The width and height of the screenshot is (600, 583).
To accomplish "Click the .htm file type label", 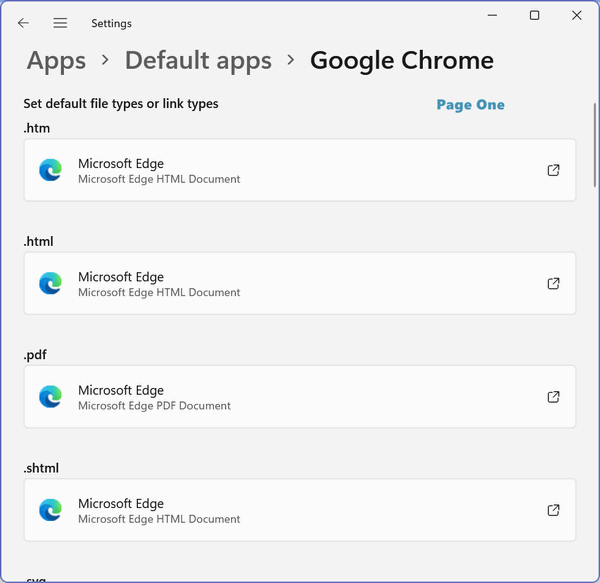I will (x=37, y=128).
